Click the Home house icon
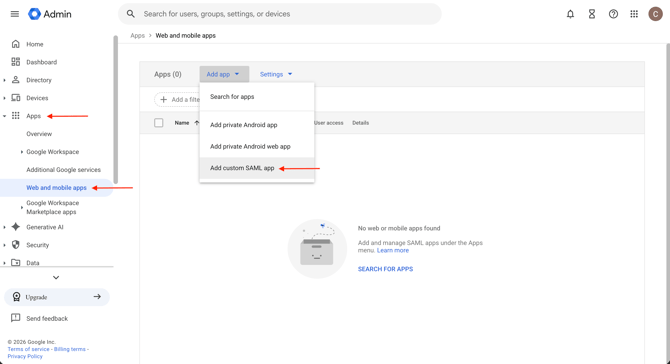This screenshot has height=364, width=670. [16, 44]
